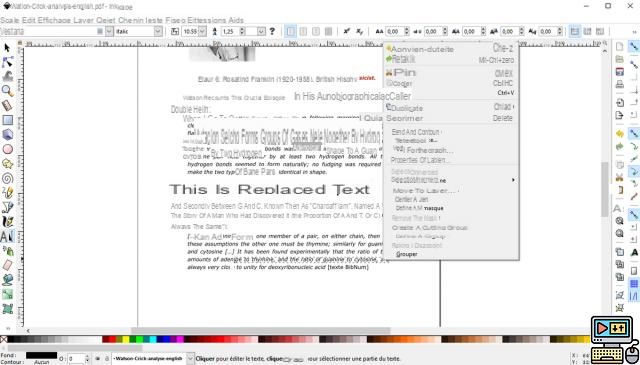This screenshot has height=365, width=640.
Task: Select the Spiral tool
Action: click(7, 178)
